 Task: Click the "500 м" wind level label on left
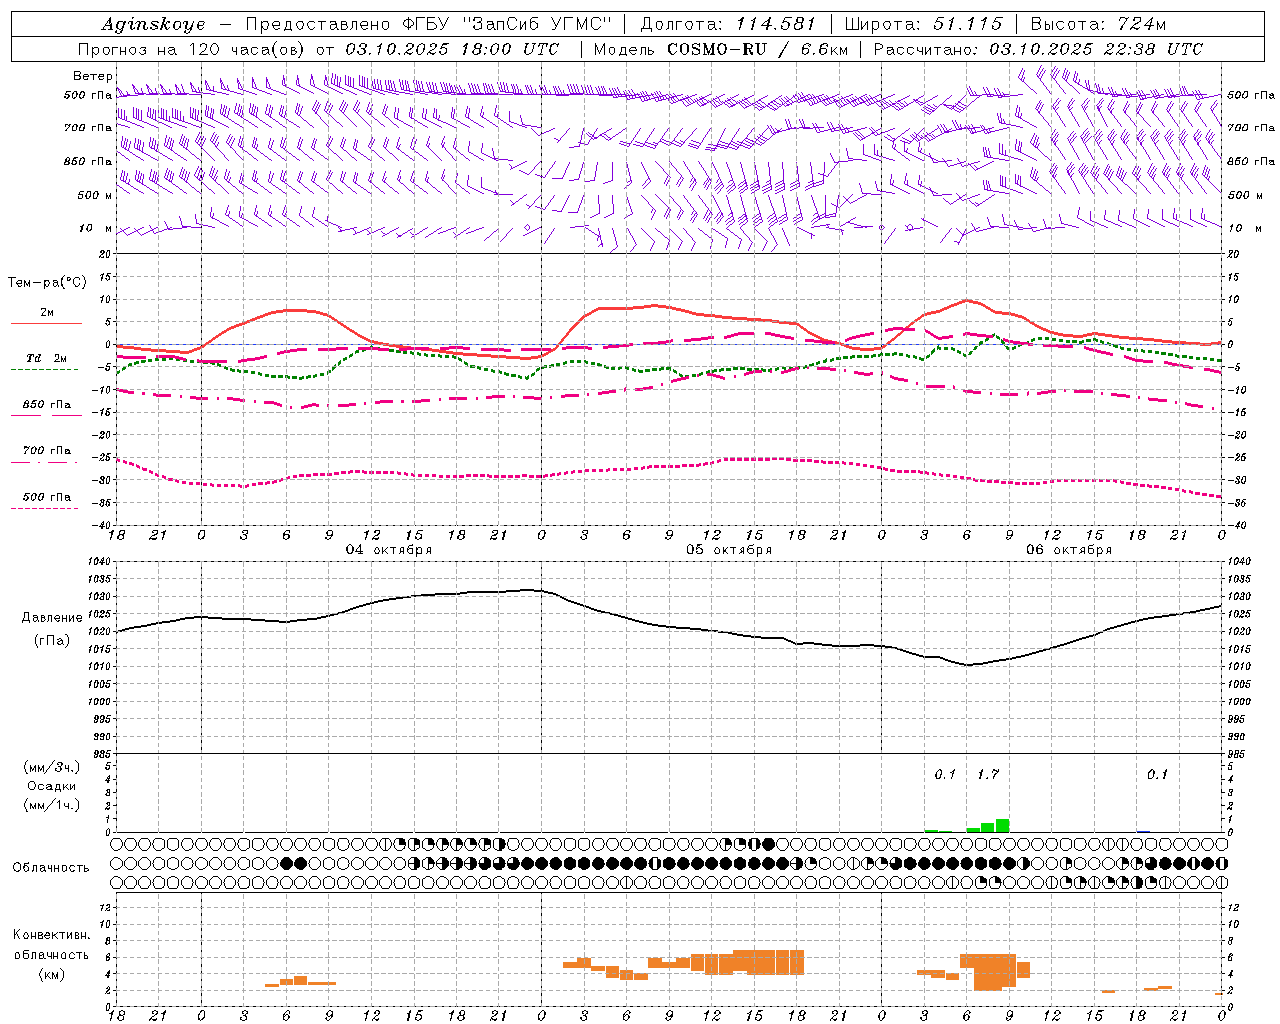95,195
